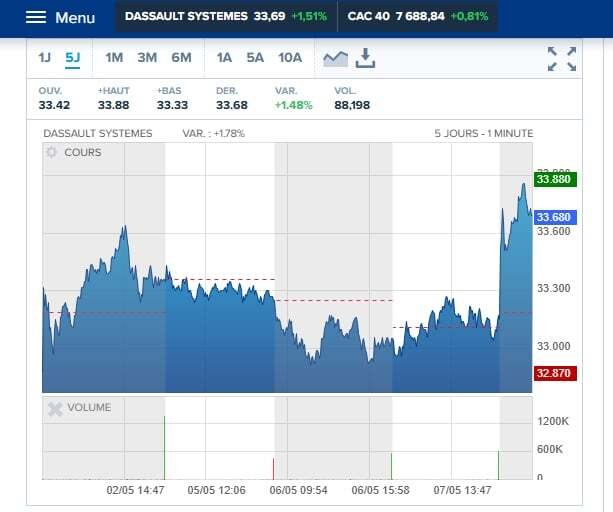This screenshot has height=512, width=613.
Task: Click the COURS panel label
Action: [83, 152]
